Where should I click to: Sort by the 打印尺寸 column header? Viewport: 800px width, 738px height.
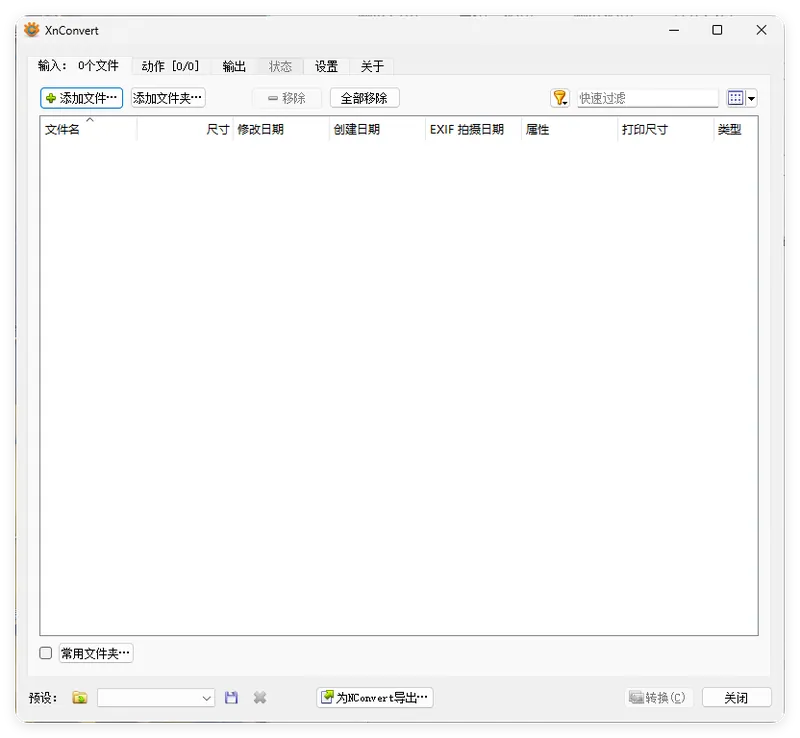click(x=665, y=130)
